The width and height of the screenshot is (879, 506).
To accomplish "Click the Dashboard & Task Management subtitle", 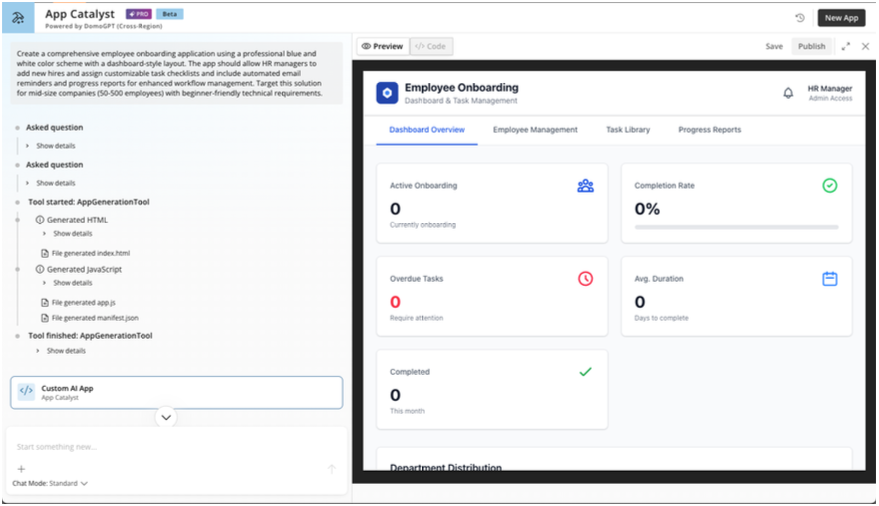I will (461, 101).
